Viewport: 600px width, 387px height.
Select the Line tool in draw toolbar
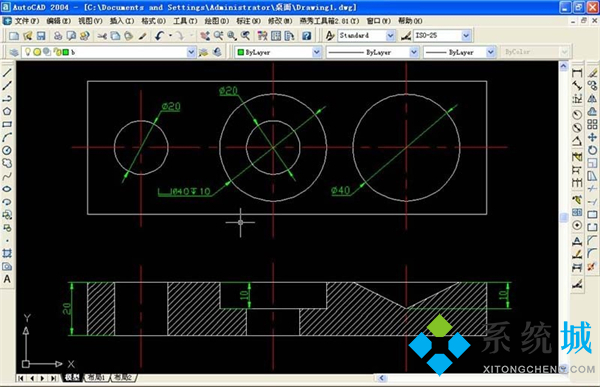[x=7, y=72]
